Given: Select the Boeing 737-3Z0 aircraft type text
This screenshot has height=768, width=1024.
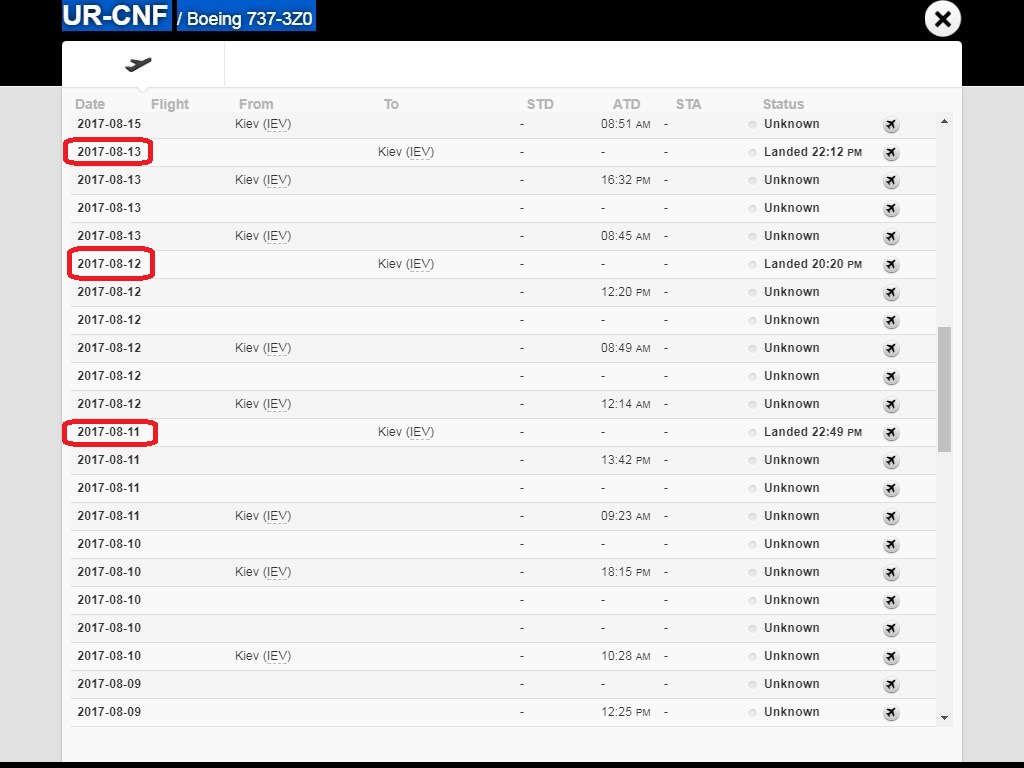Looking at the screenshot, I should pyautogui.click(x=249, y=18).
